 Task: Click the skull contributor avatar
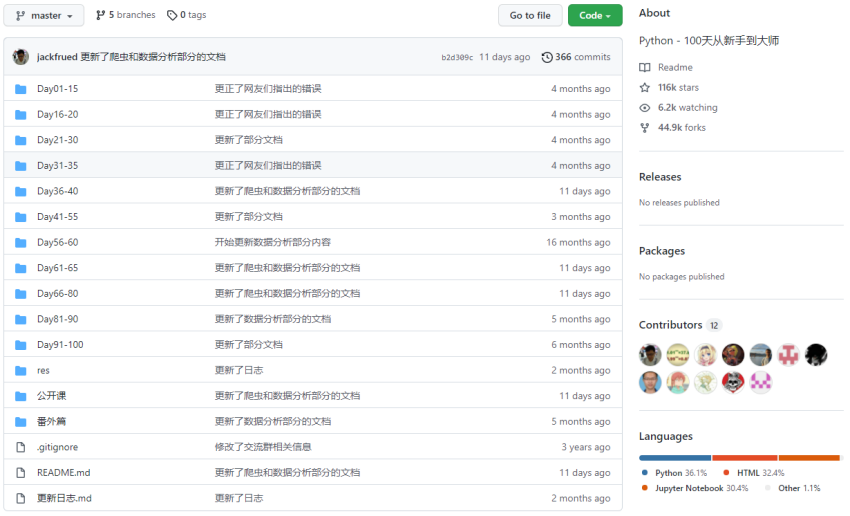[733, 383]
